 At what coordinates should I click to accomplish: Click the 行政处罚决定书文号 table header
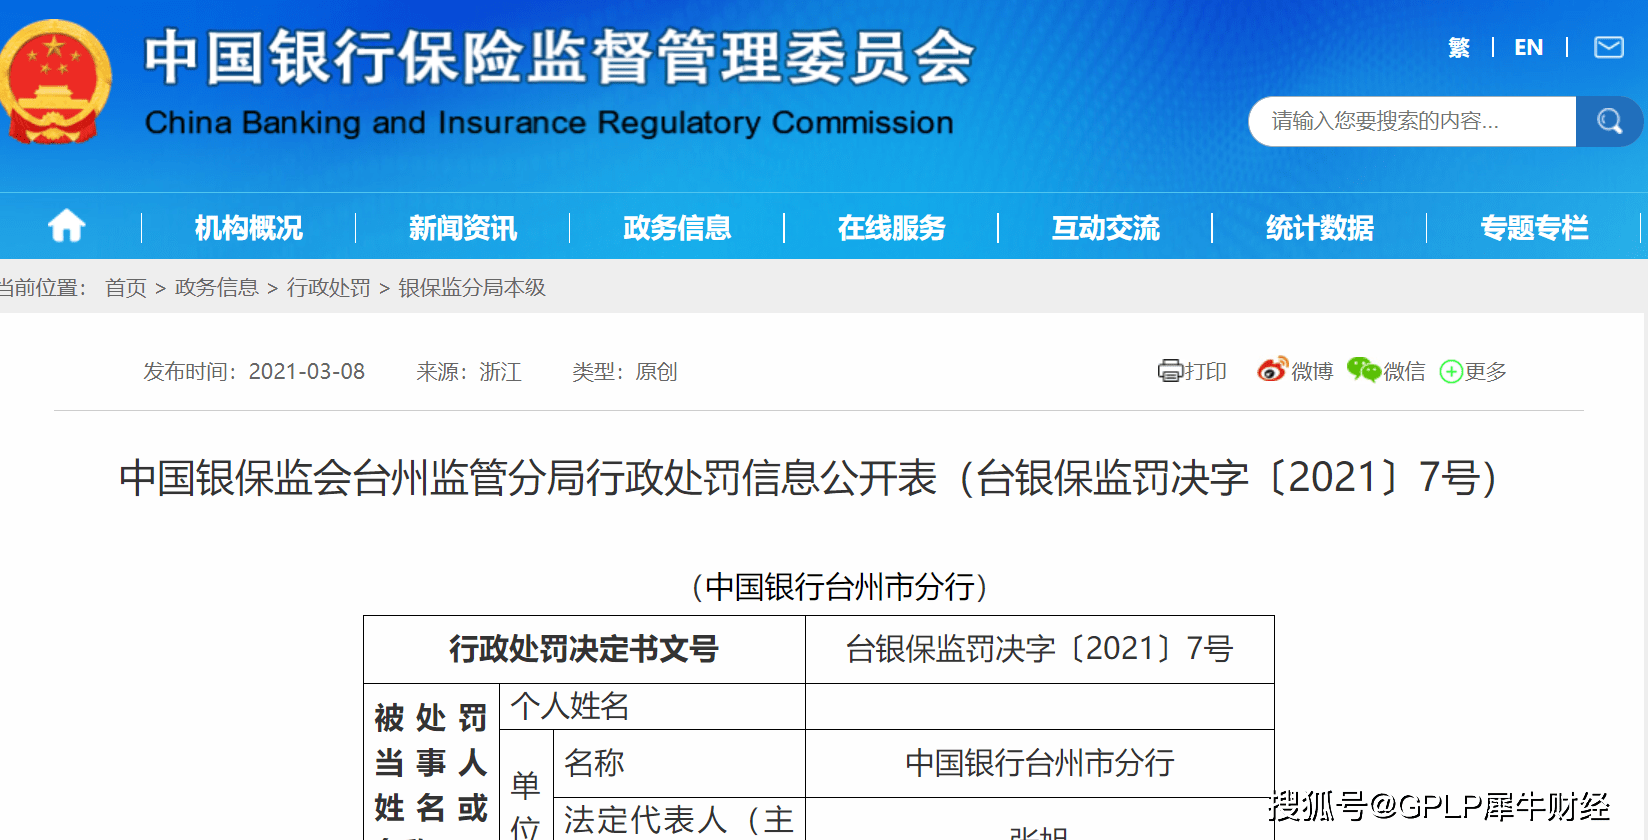tap(584, 649)
